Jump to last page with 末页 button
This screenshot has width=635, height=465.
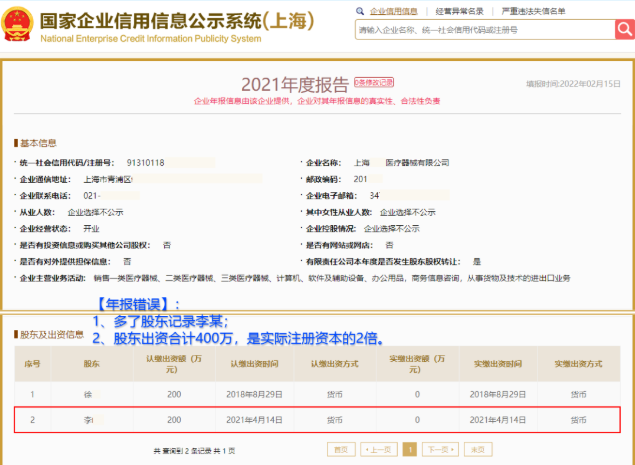click(478, 449)
